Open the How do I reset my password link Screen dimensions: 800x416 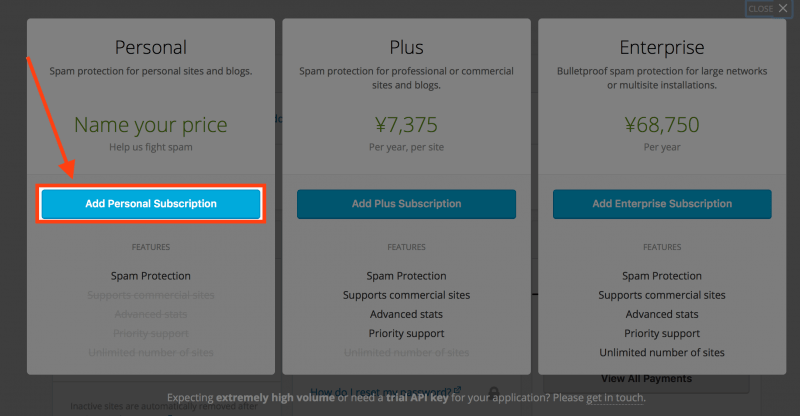pyautogui.click(x=381, y=392)
